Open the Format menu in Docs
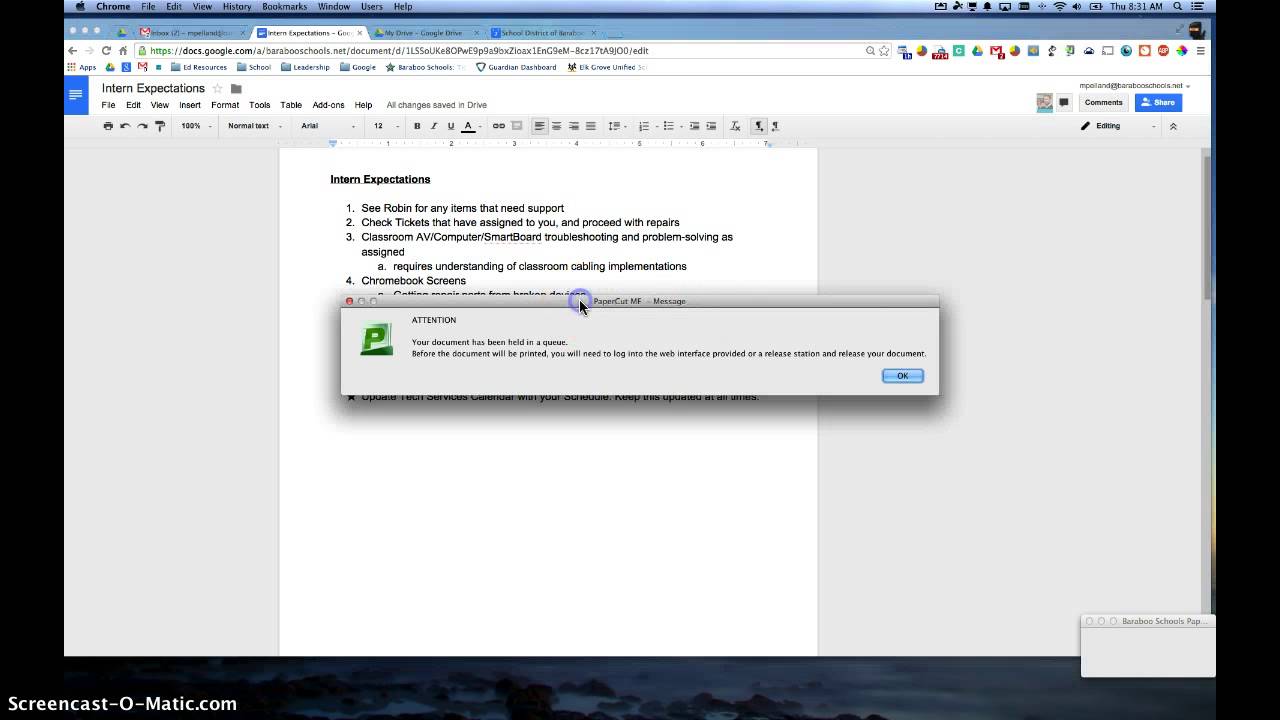 tap(225, 105)
